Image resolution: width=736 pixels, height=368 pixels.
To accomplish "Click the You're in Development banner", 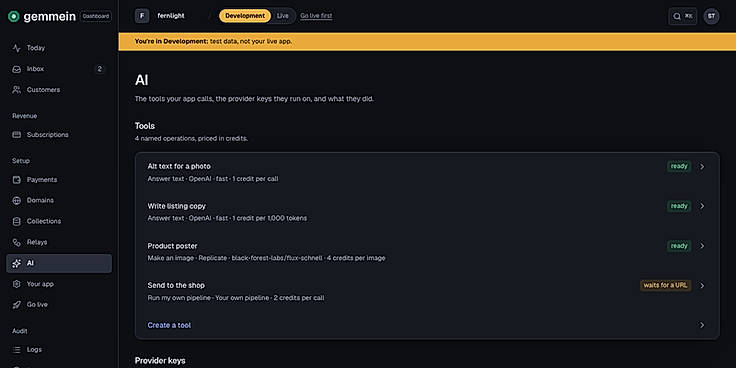I will (x=427, y=41).
